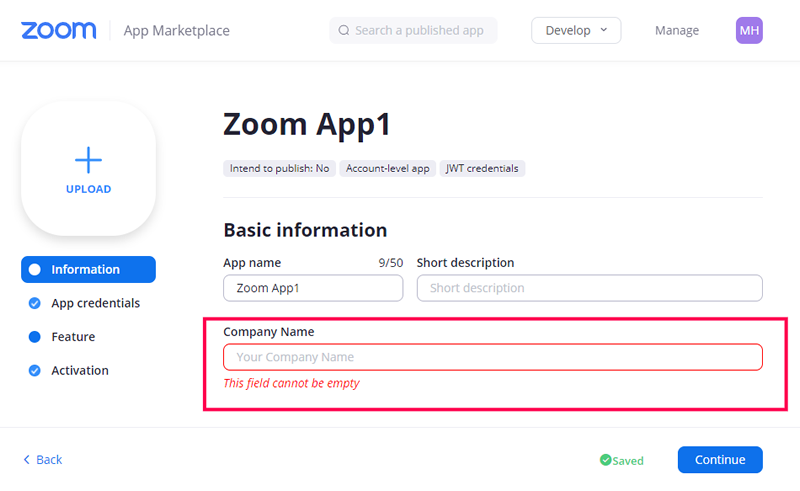The width and height of the screenshot is (800, 491).
Task: Open the Manage page
Action: 677,31
